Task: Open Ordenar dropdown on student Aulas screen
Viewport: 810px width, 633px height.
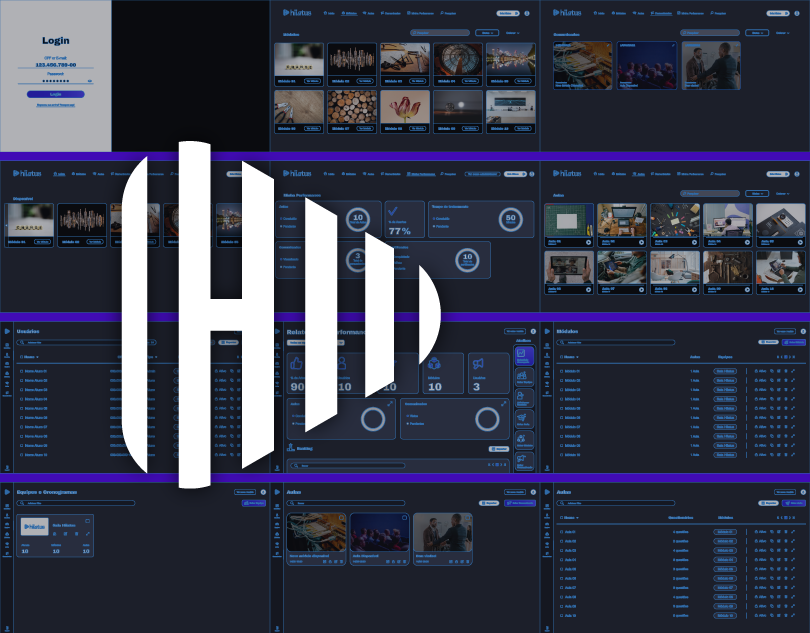Action: pos(782,193)
